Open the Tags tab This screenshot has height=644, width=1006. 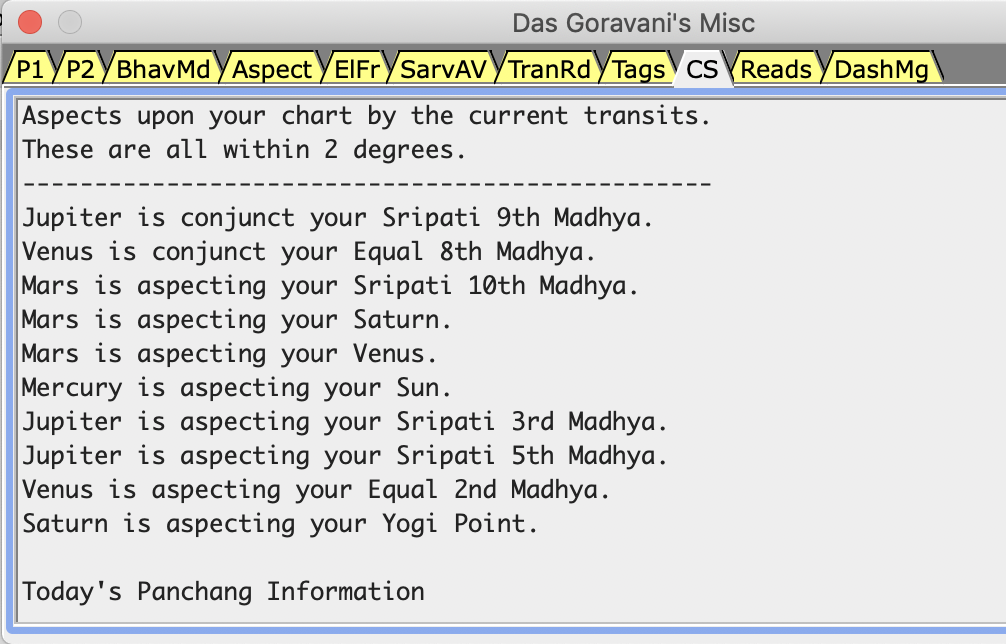639,69
